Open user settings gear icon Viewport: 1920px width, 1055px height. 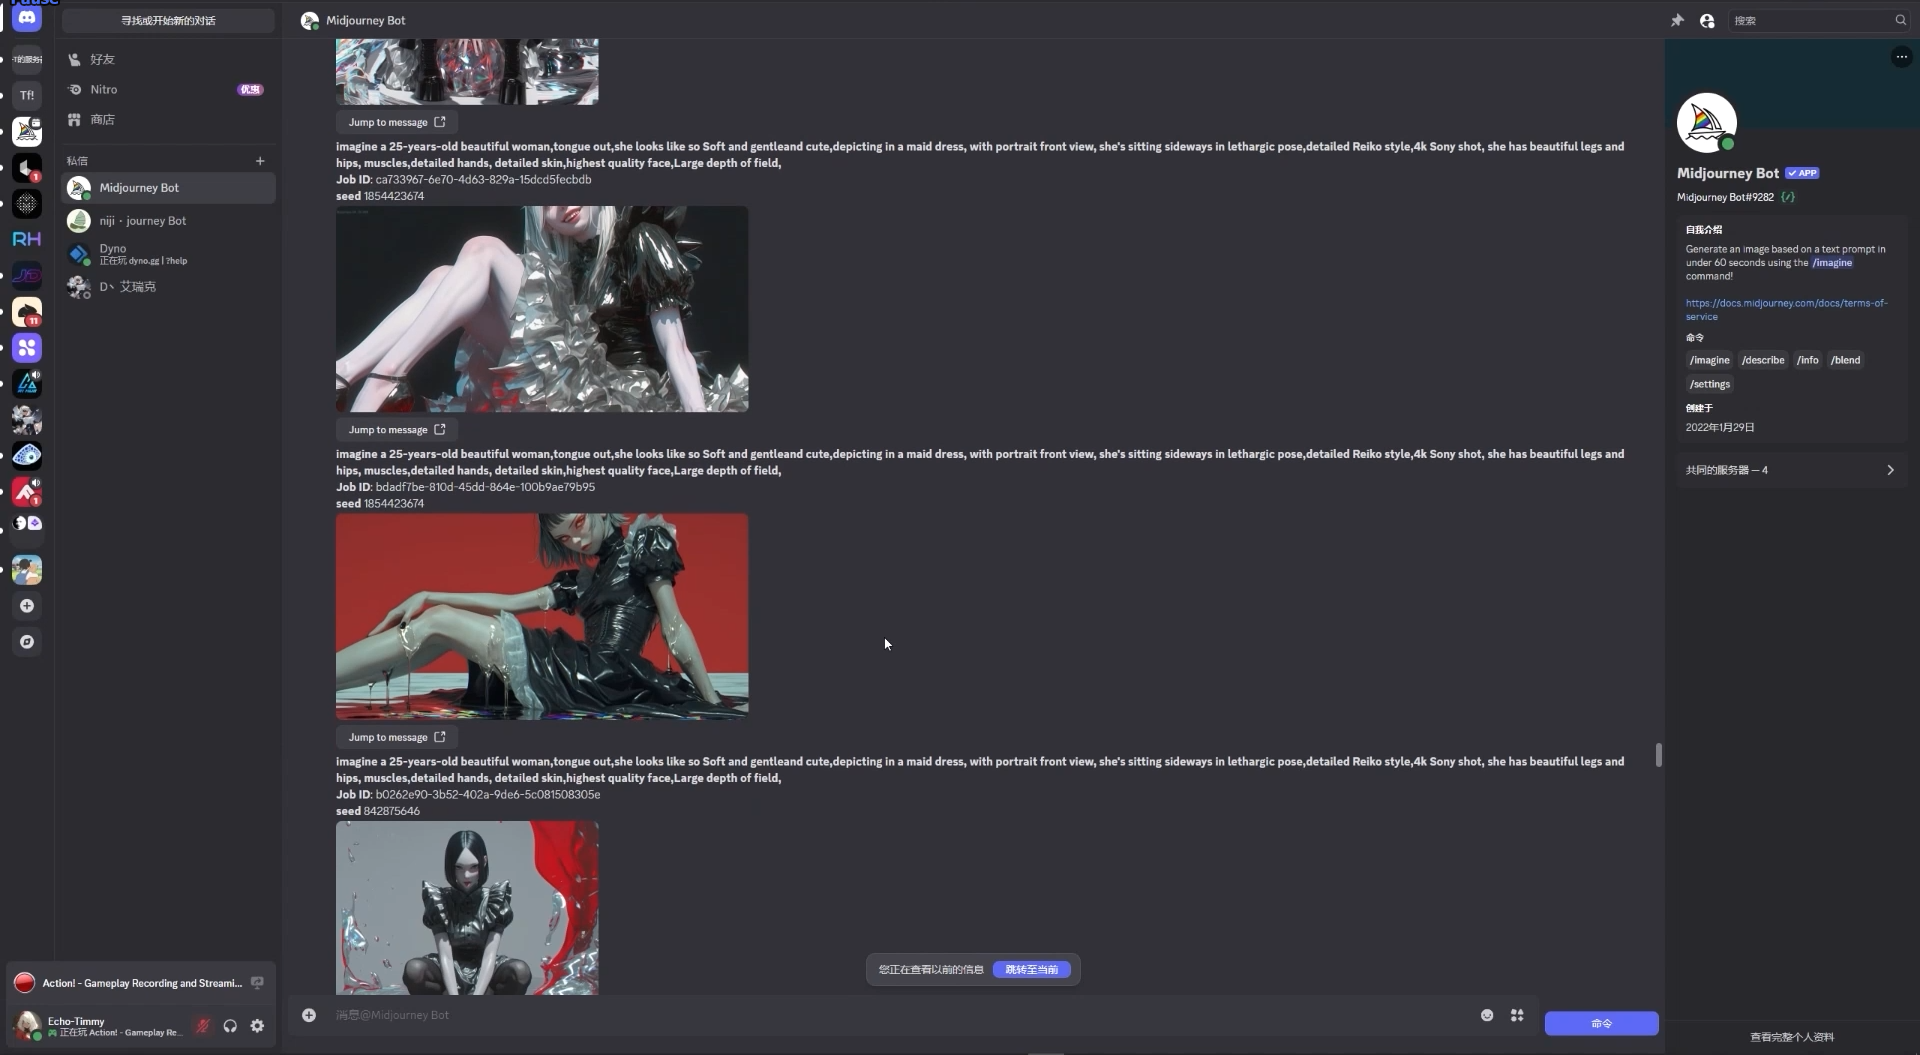click(x=257, y=1026)
